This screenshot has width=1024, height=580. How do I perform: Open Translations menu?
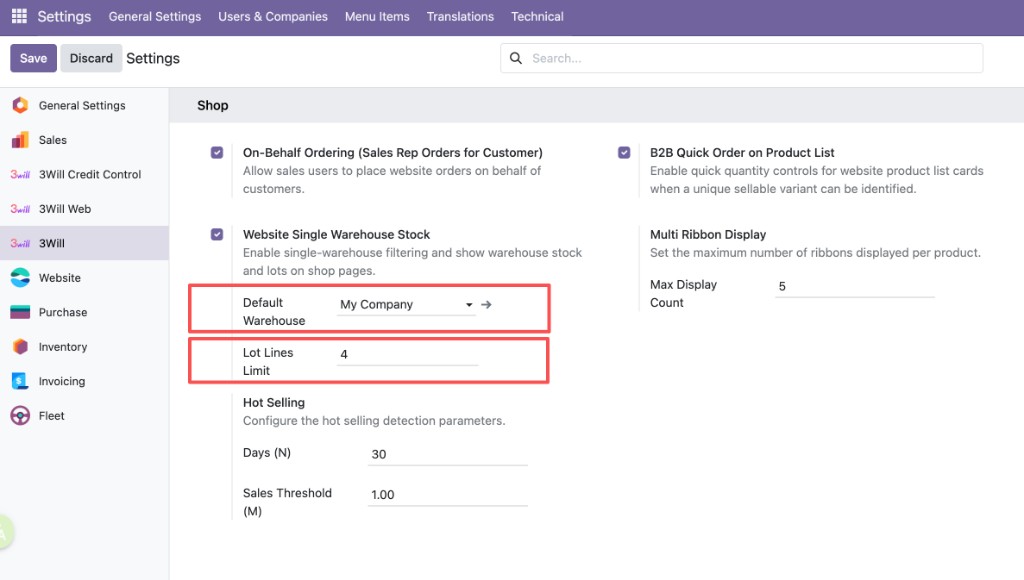[460, 16]
